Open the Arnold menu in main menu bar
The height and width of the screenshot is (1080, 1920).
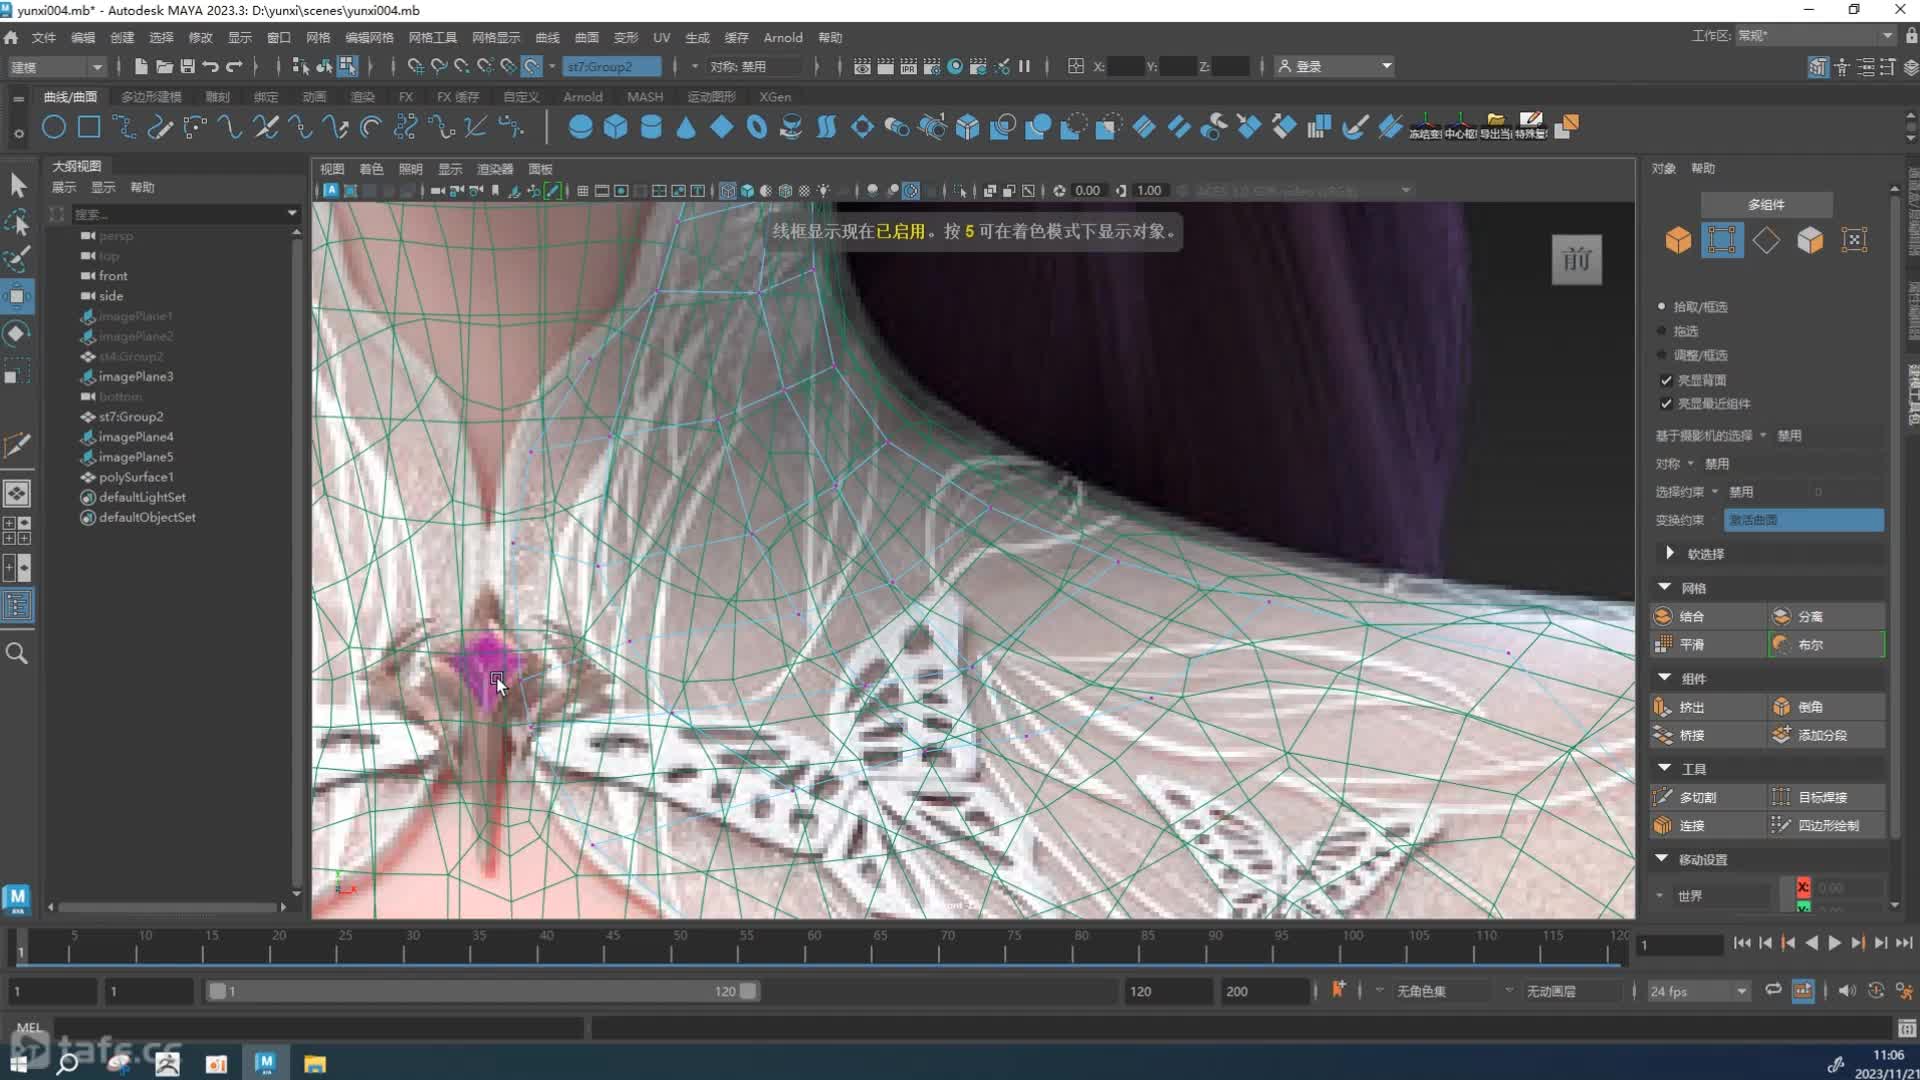(x=783, y=37)
